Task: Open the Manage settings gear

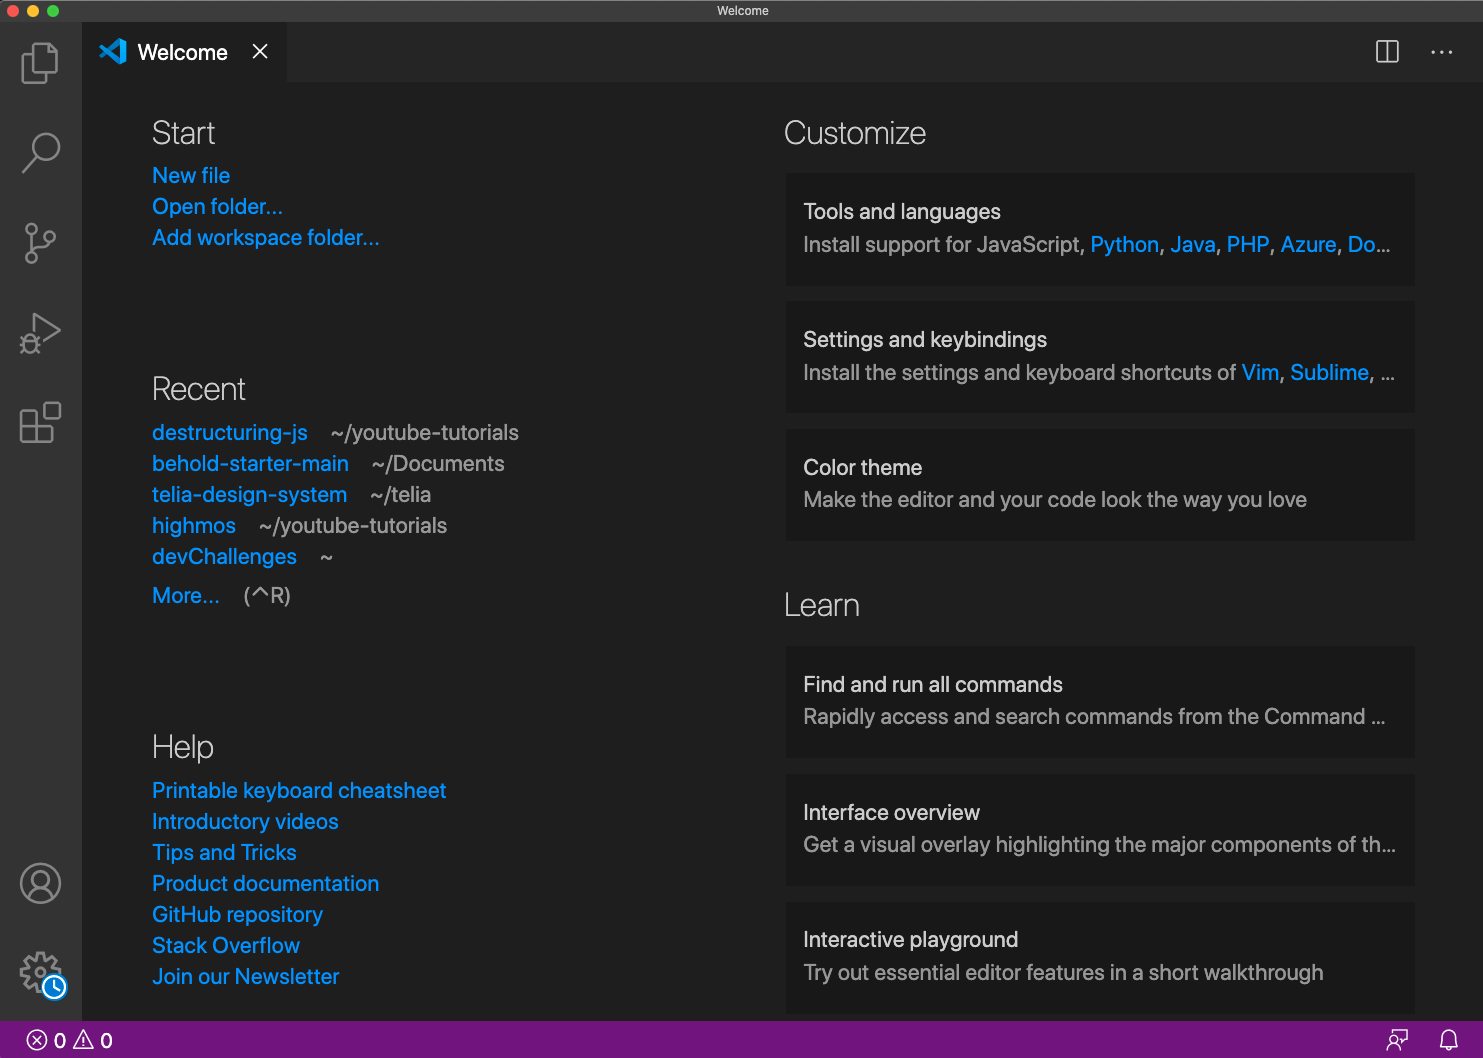Action: pos(39,972)
